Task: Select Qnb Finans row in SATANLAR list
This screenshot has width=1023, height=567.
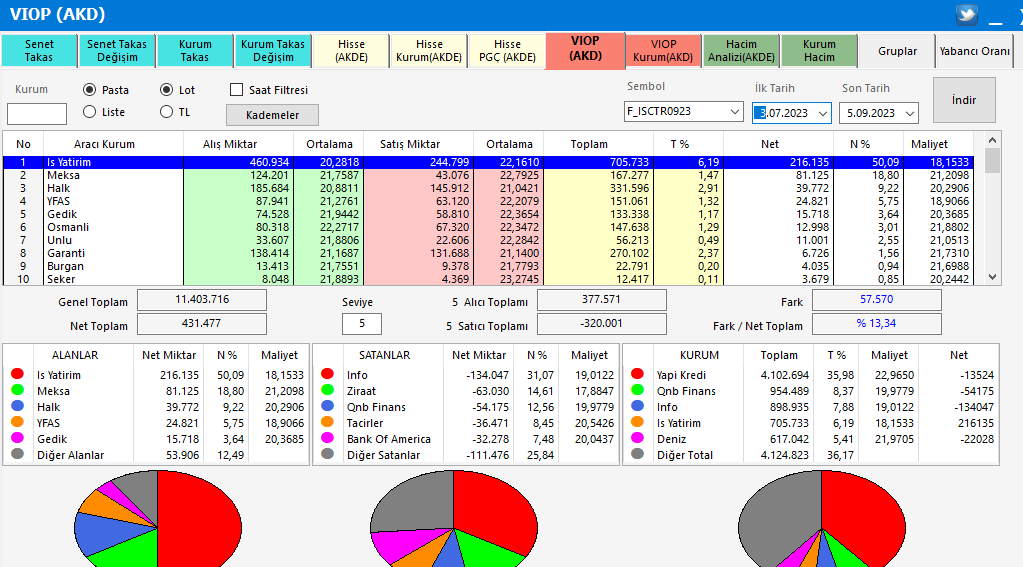Action: (x=466, y=406)
